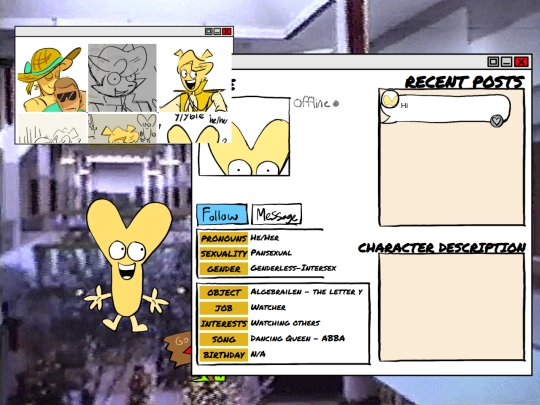This screenshot has width=540, height=405.
Task: Click the avatar icon on the 'Hi' post
Action: tap(390, 99)
